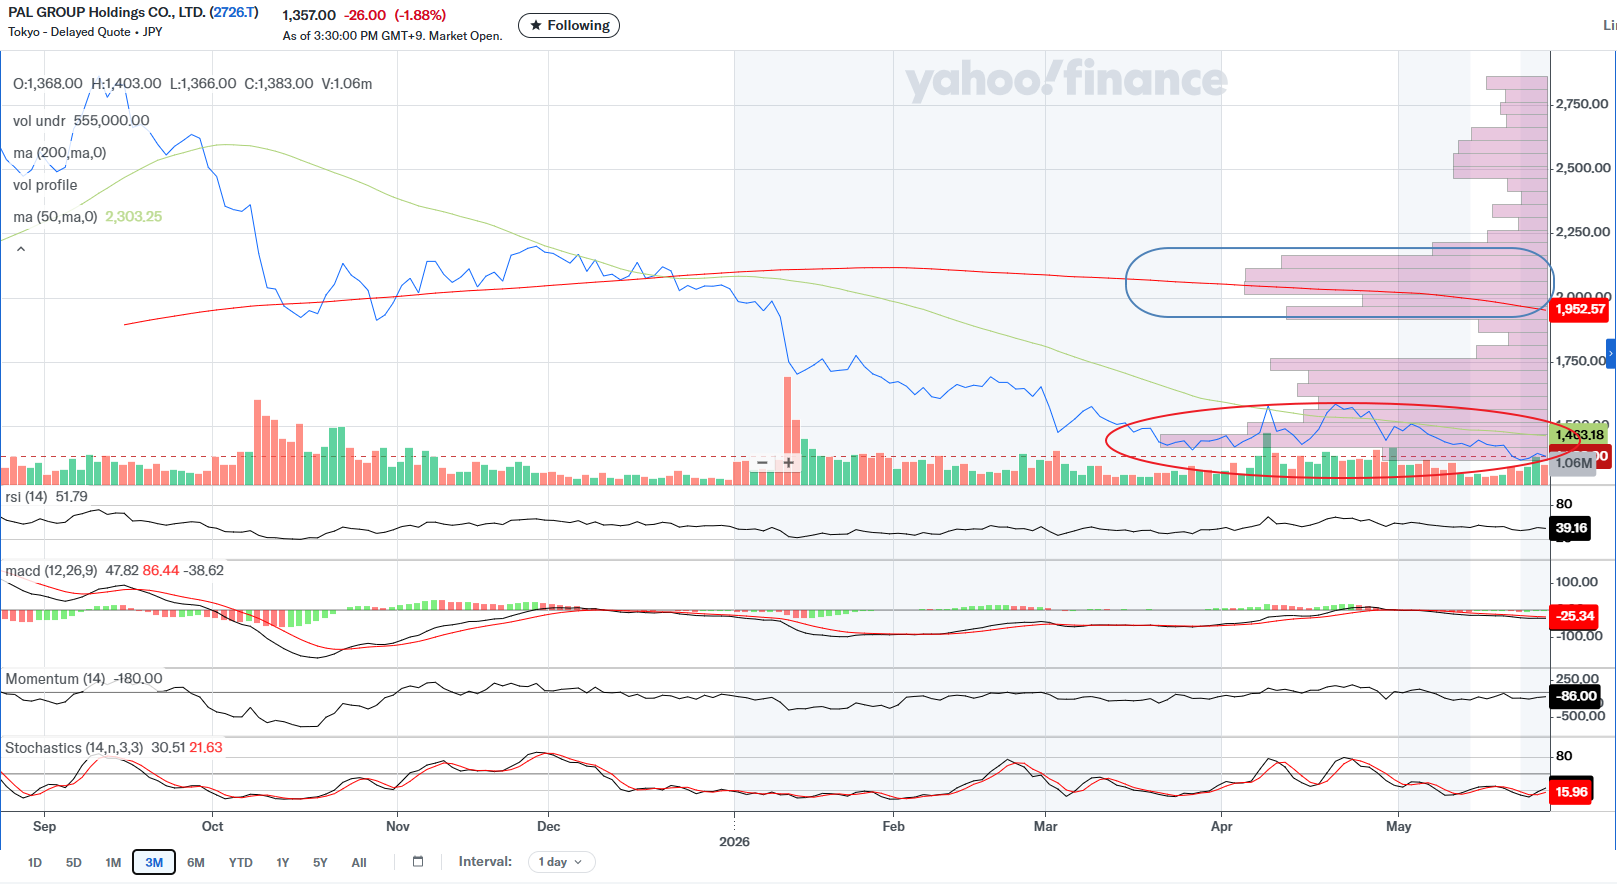Click the Apr date axis label
Viewport: 1617px width, 884px height.
point(1221,826)
